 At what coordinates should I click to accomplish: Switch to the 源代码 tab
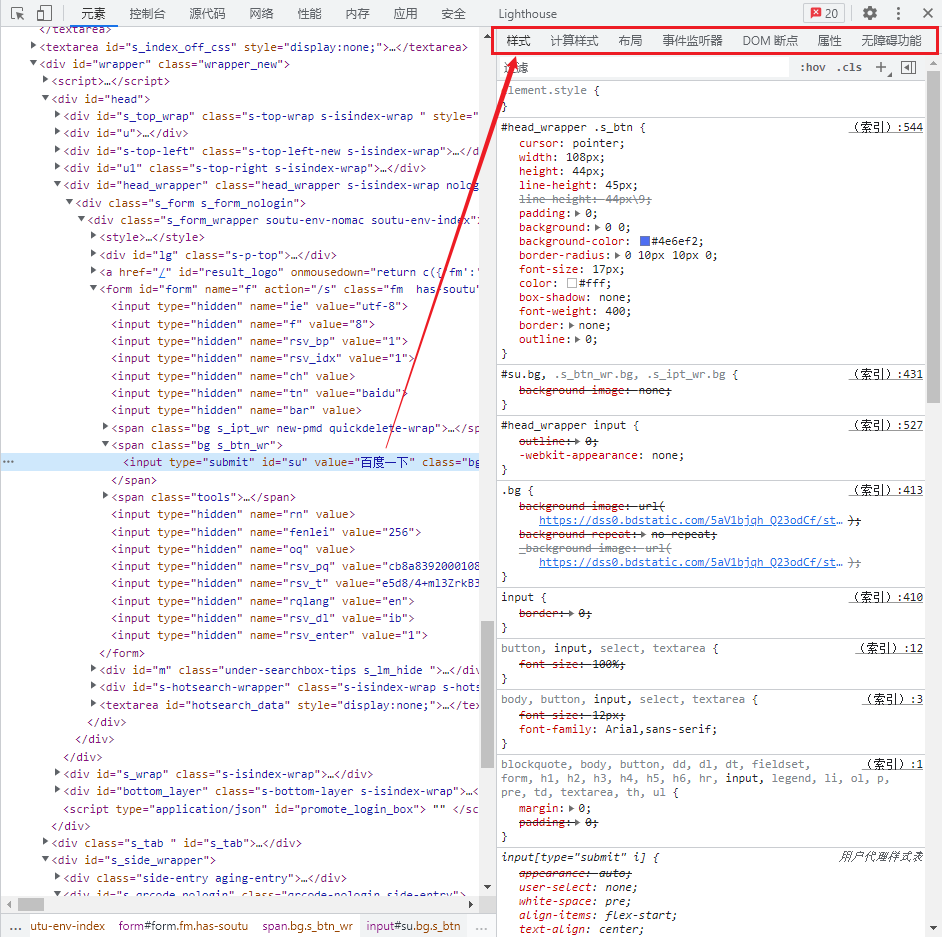coord(207,13)
